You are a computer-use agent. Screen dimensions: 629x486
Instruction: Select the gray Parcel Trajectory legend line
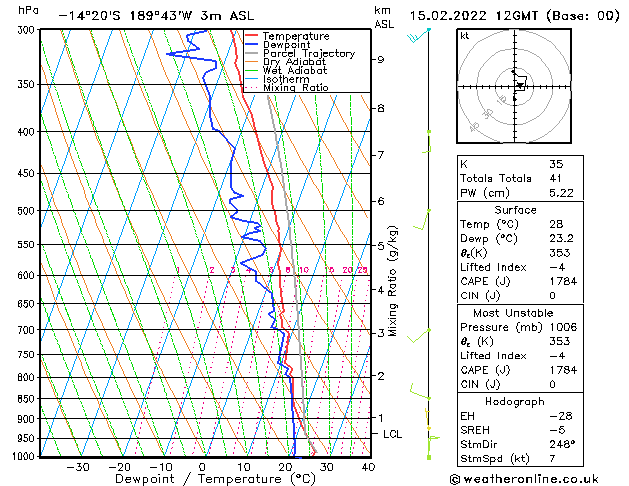(x=252, y=53)
